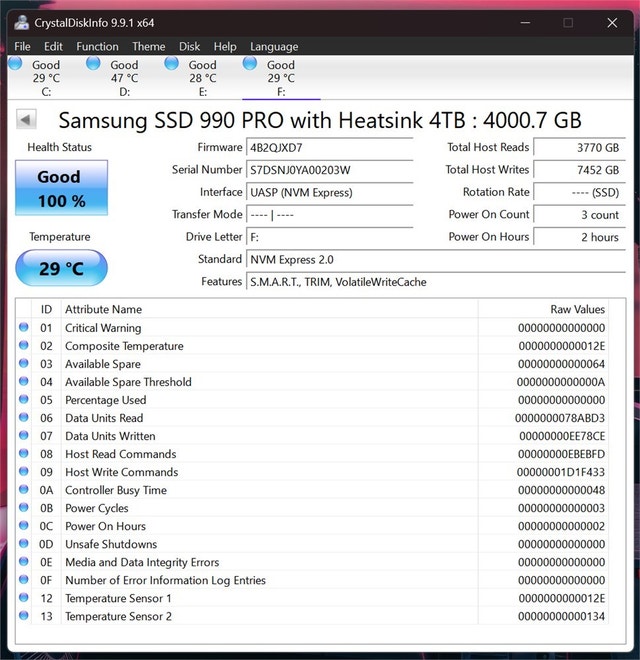The height and width of the screenshot is (660, 640).
Task: Click status icon for Data Units Written row
Action: [24, 436]
